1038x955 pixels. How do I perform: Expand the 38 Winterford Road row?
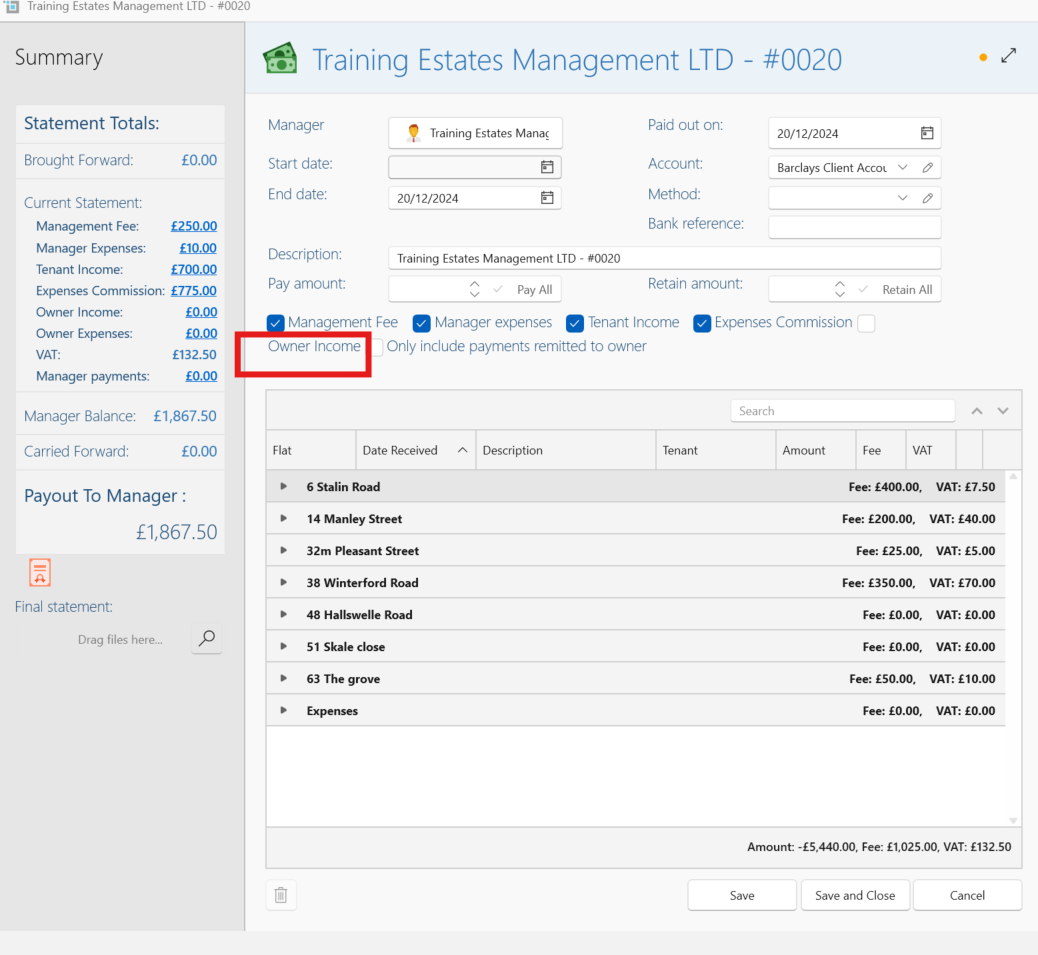point(283,582)
